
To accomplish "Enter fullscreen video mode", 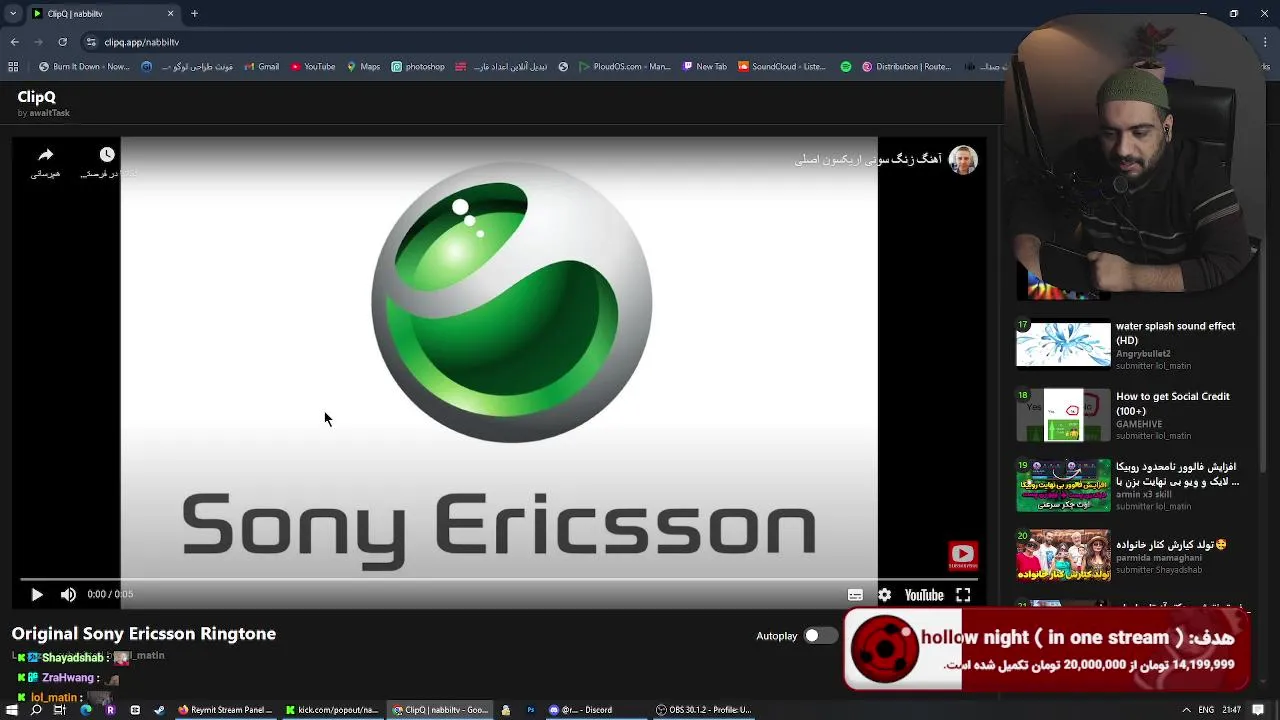I will [x=963, y=595].
